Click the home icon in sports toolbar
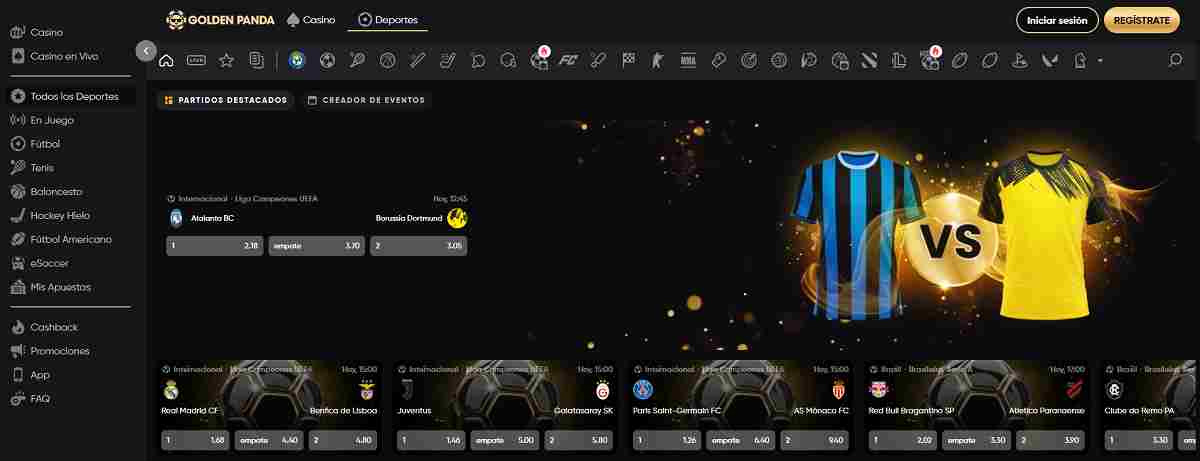The image size is (1200, 461). point(167,60)
